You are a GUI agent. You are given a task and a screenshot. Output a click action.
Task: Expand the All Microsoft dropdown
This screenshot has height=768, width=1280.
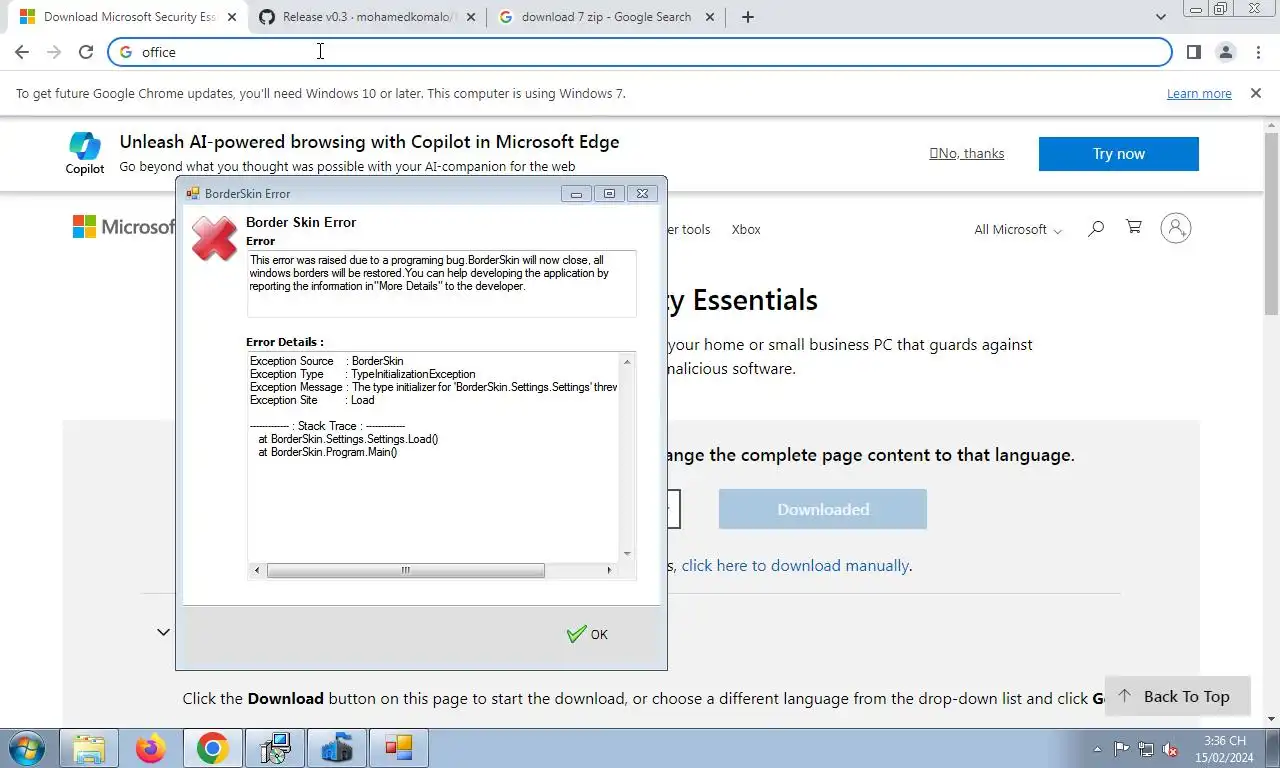pyautogui.click(x=1018, y=229)
